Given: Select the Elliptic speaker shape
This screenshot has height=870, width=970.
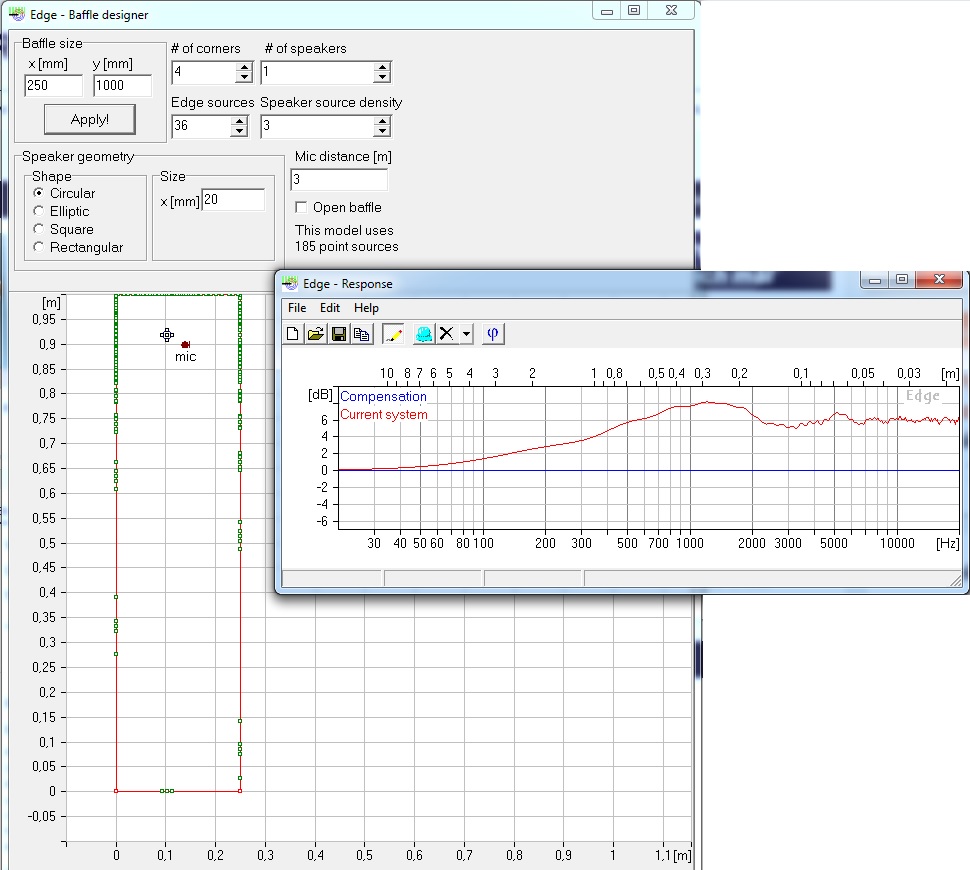Looking at the screenshot, I should (x=39, y=212).
